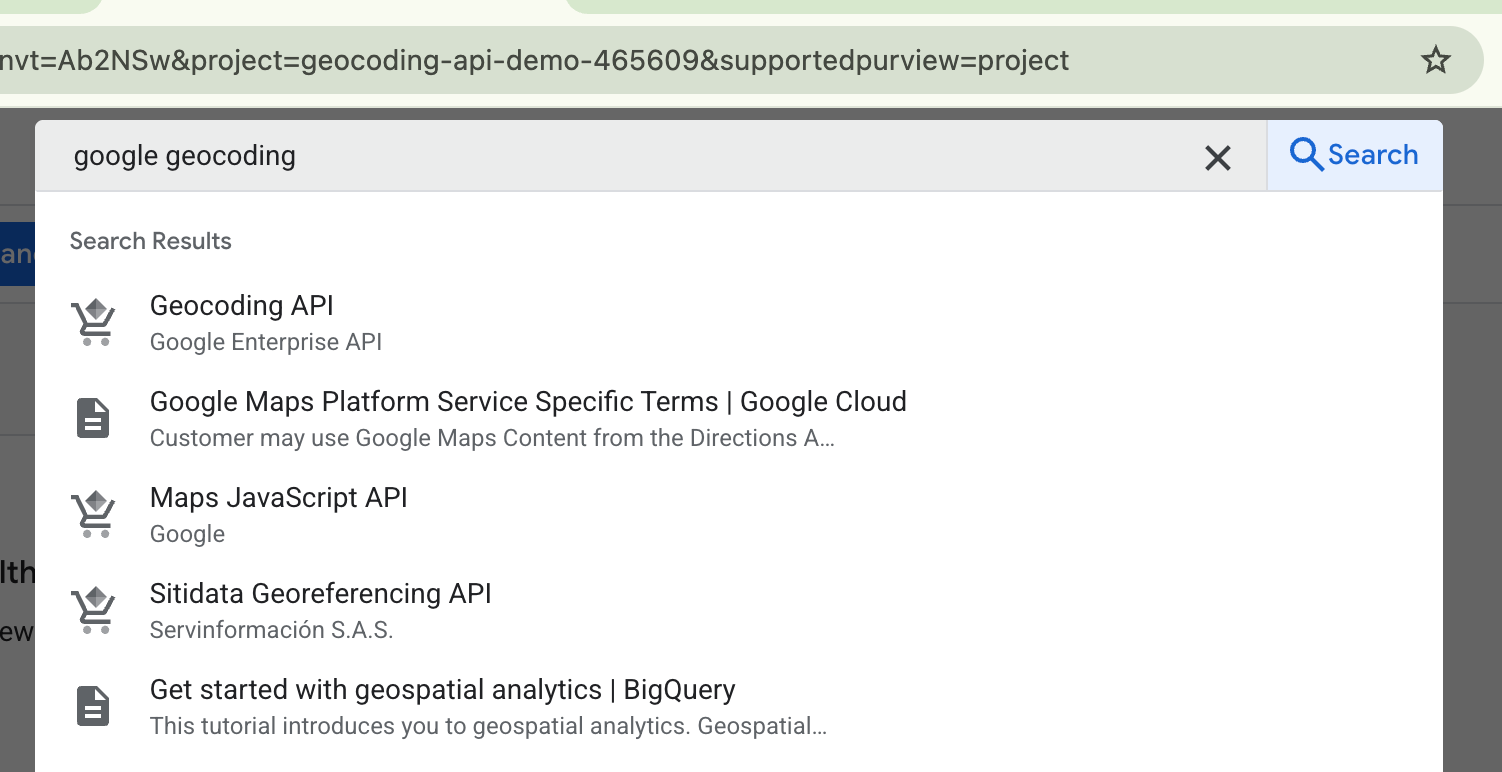Click the Search Results header

(150, 240)
